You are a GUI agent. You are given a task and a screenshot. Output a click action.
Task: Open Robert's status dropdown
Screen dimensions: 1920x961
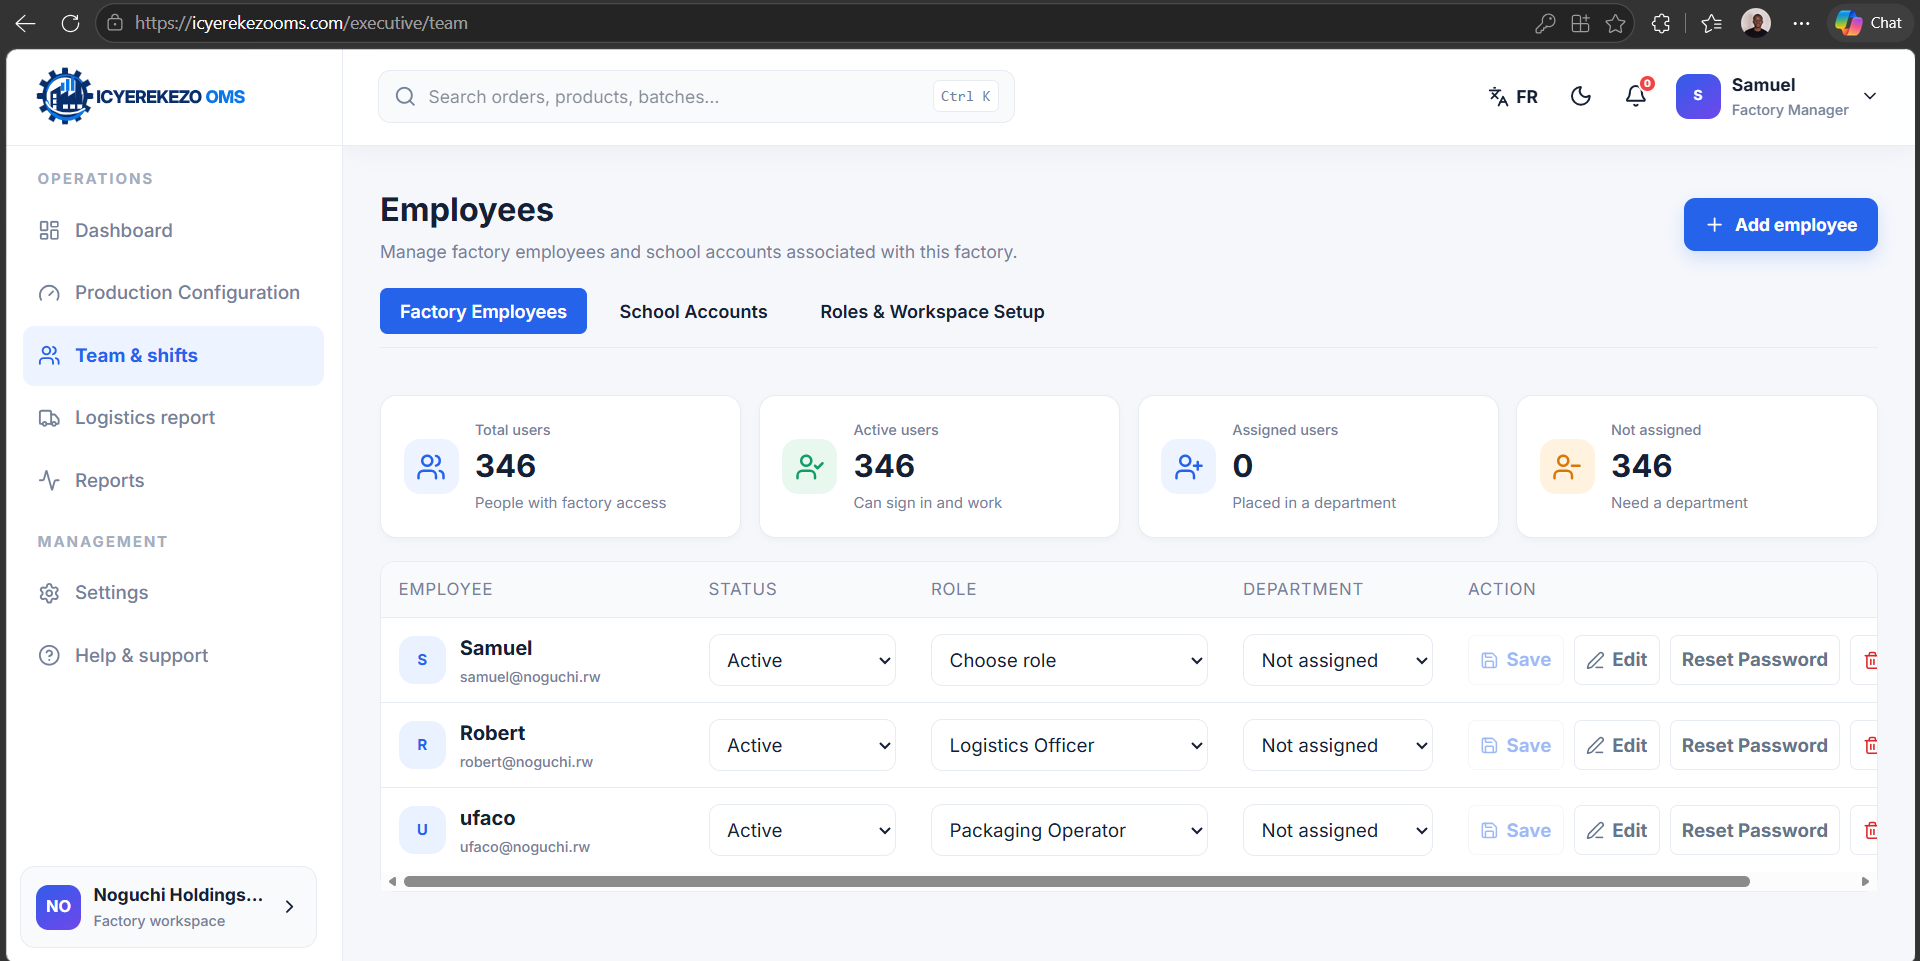(x=802, y=745)
